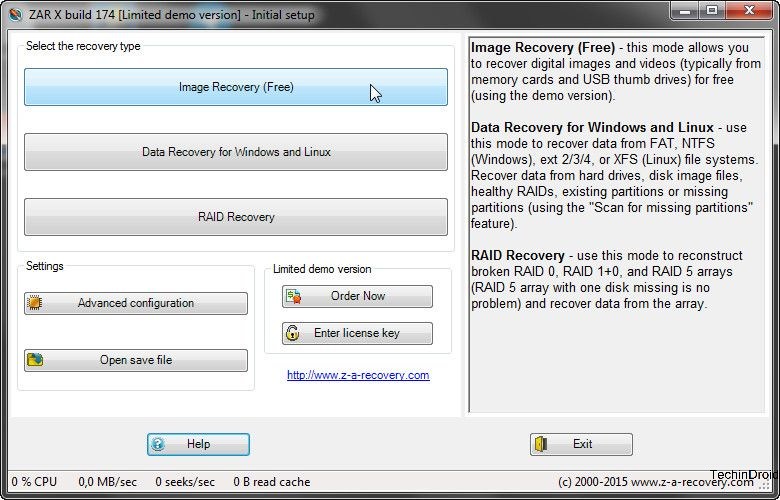Click the copyright '(c) 2000-2015 www.z-a-recovery.com' text
780x500 pixels.
(x=656, y=482)
